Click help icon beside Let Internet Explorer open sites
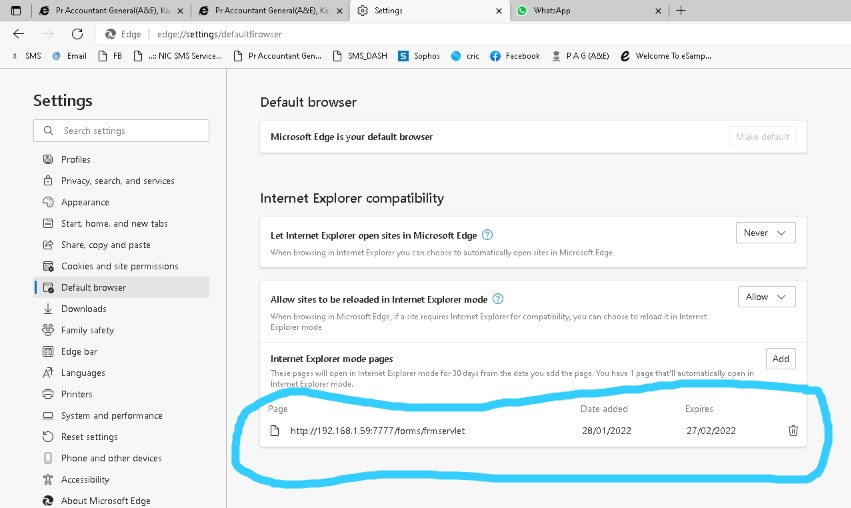Viewport: 851px width, 508px height. point(488,235)
